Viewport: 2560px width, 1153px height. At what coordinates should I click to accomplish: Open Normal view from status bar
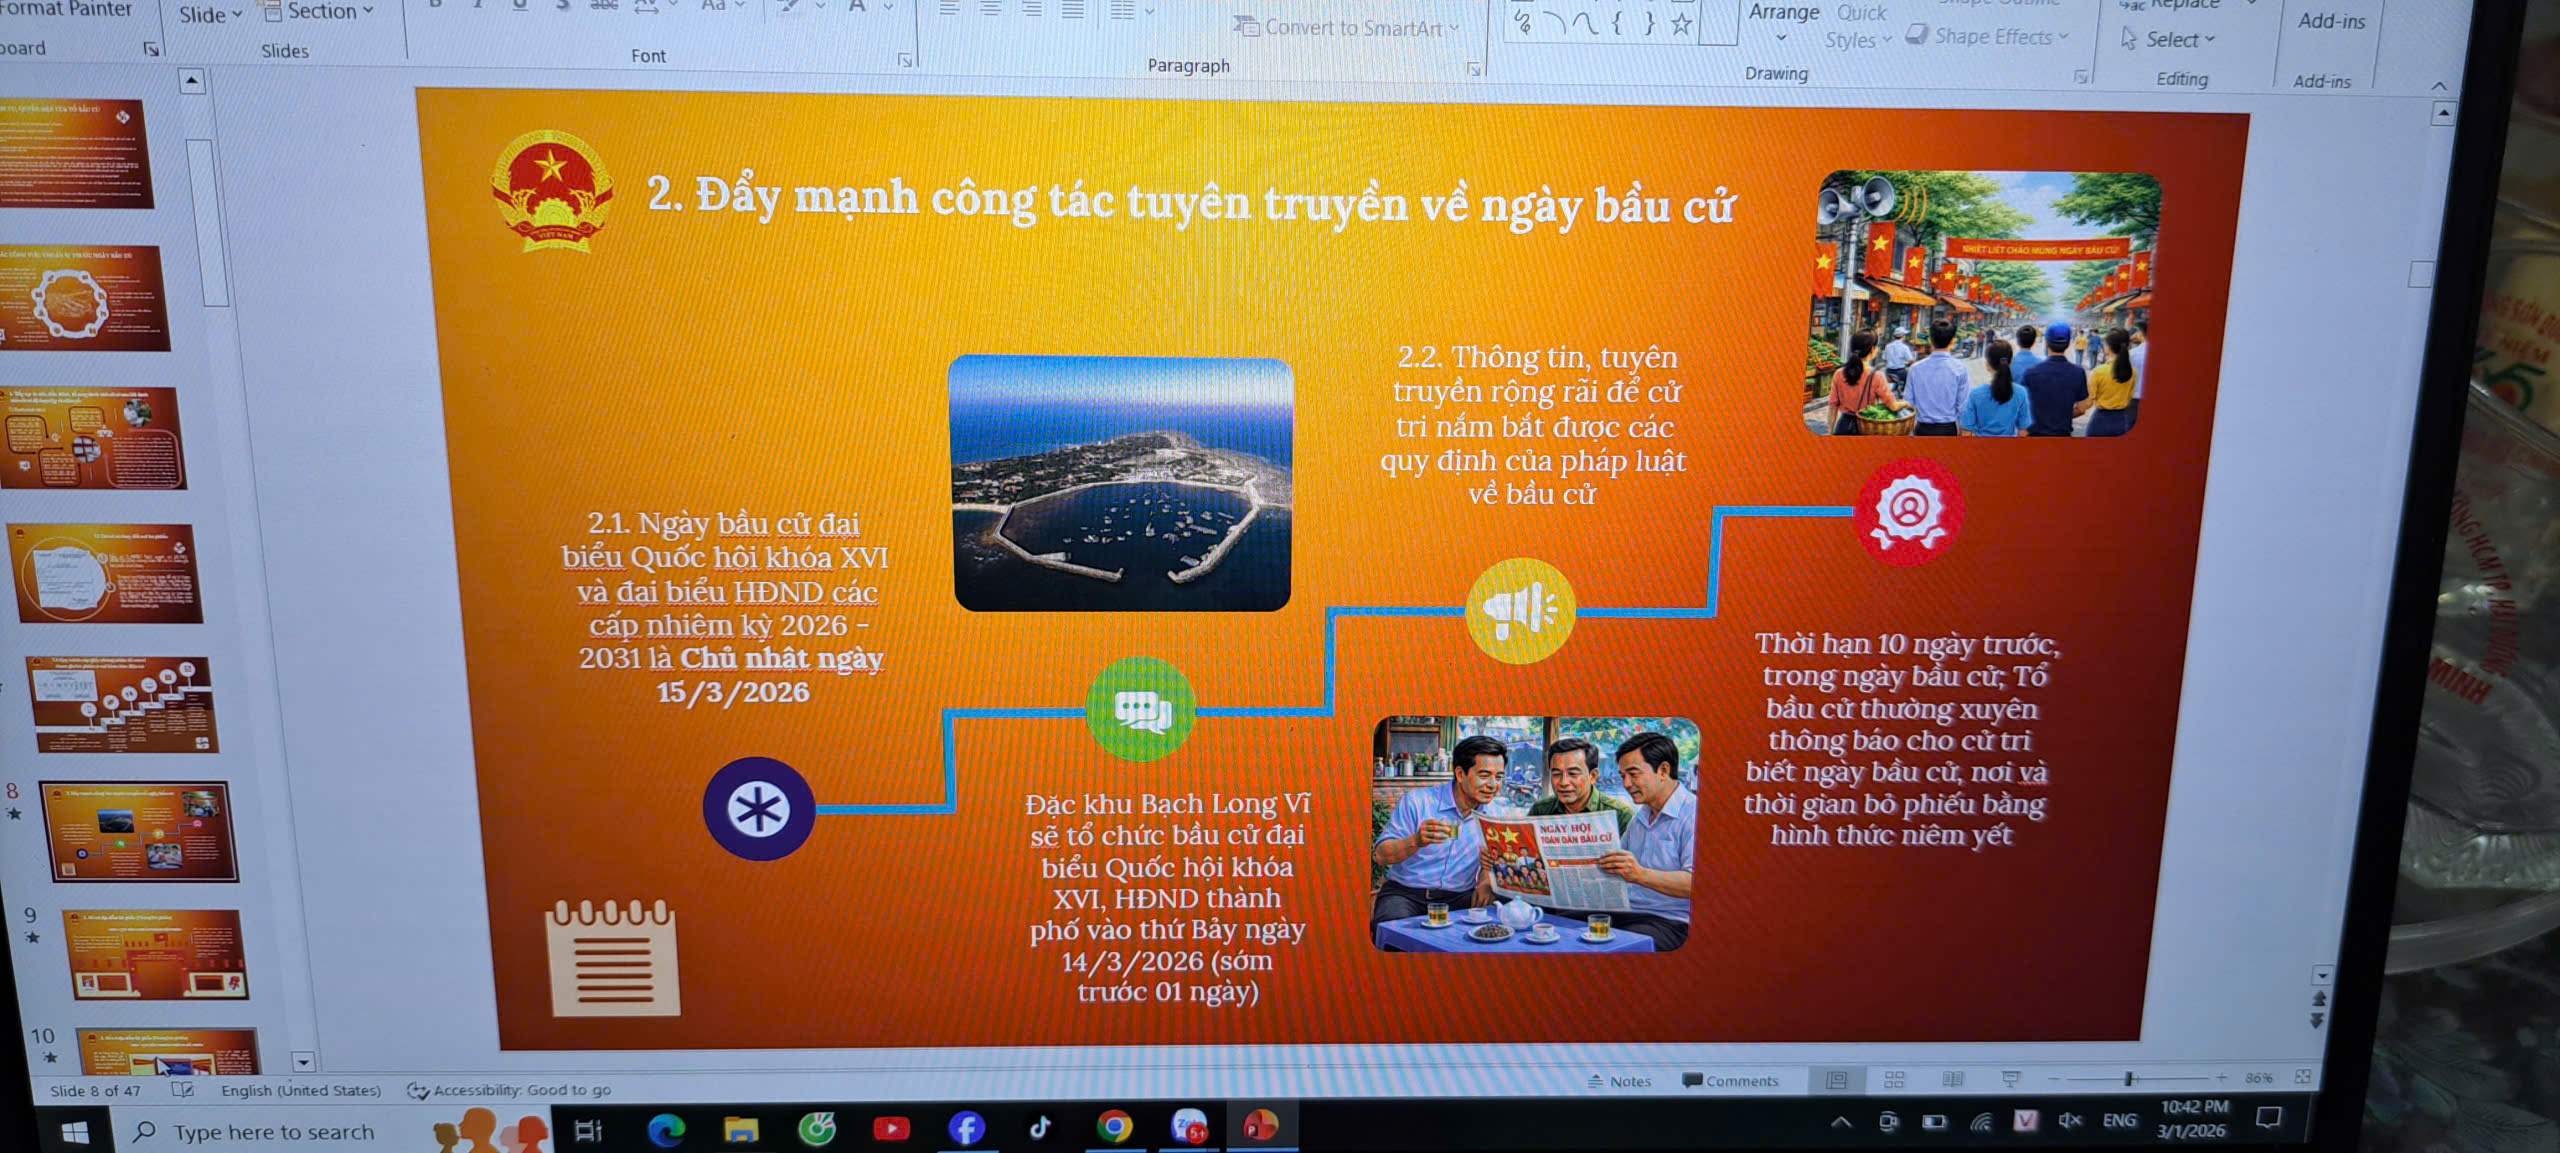point(1836,1080)
